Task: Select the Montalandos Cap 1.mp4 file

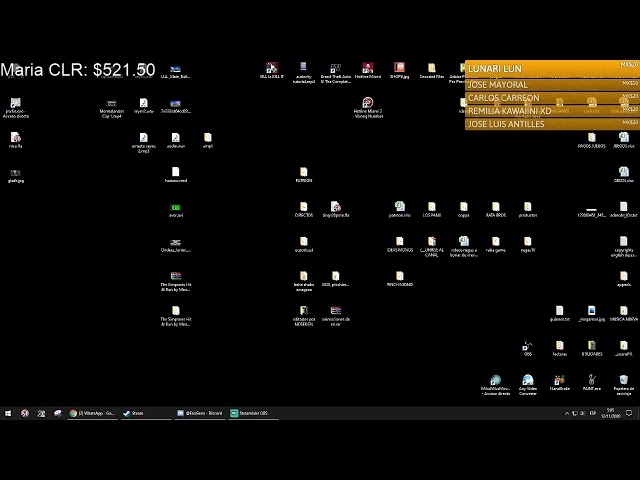Action: pyautogui.click(x=111, y=108)
